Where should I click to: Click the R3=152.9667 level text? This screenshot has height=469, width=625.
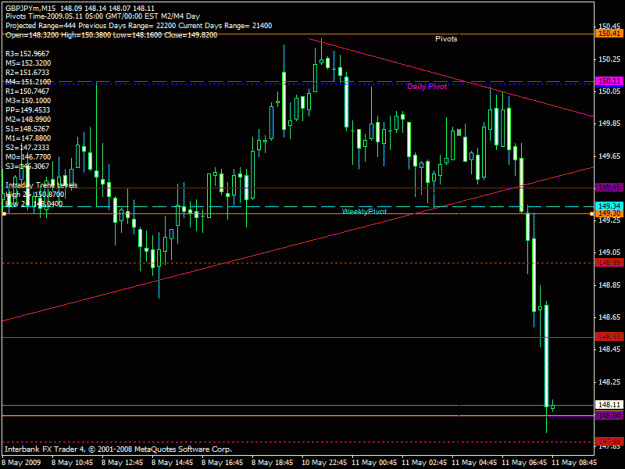28,54
